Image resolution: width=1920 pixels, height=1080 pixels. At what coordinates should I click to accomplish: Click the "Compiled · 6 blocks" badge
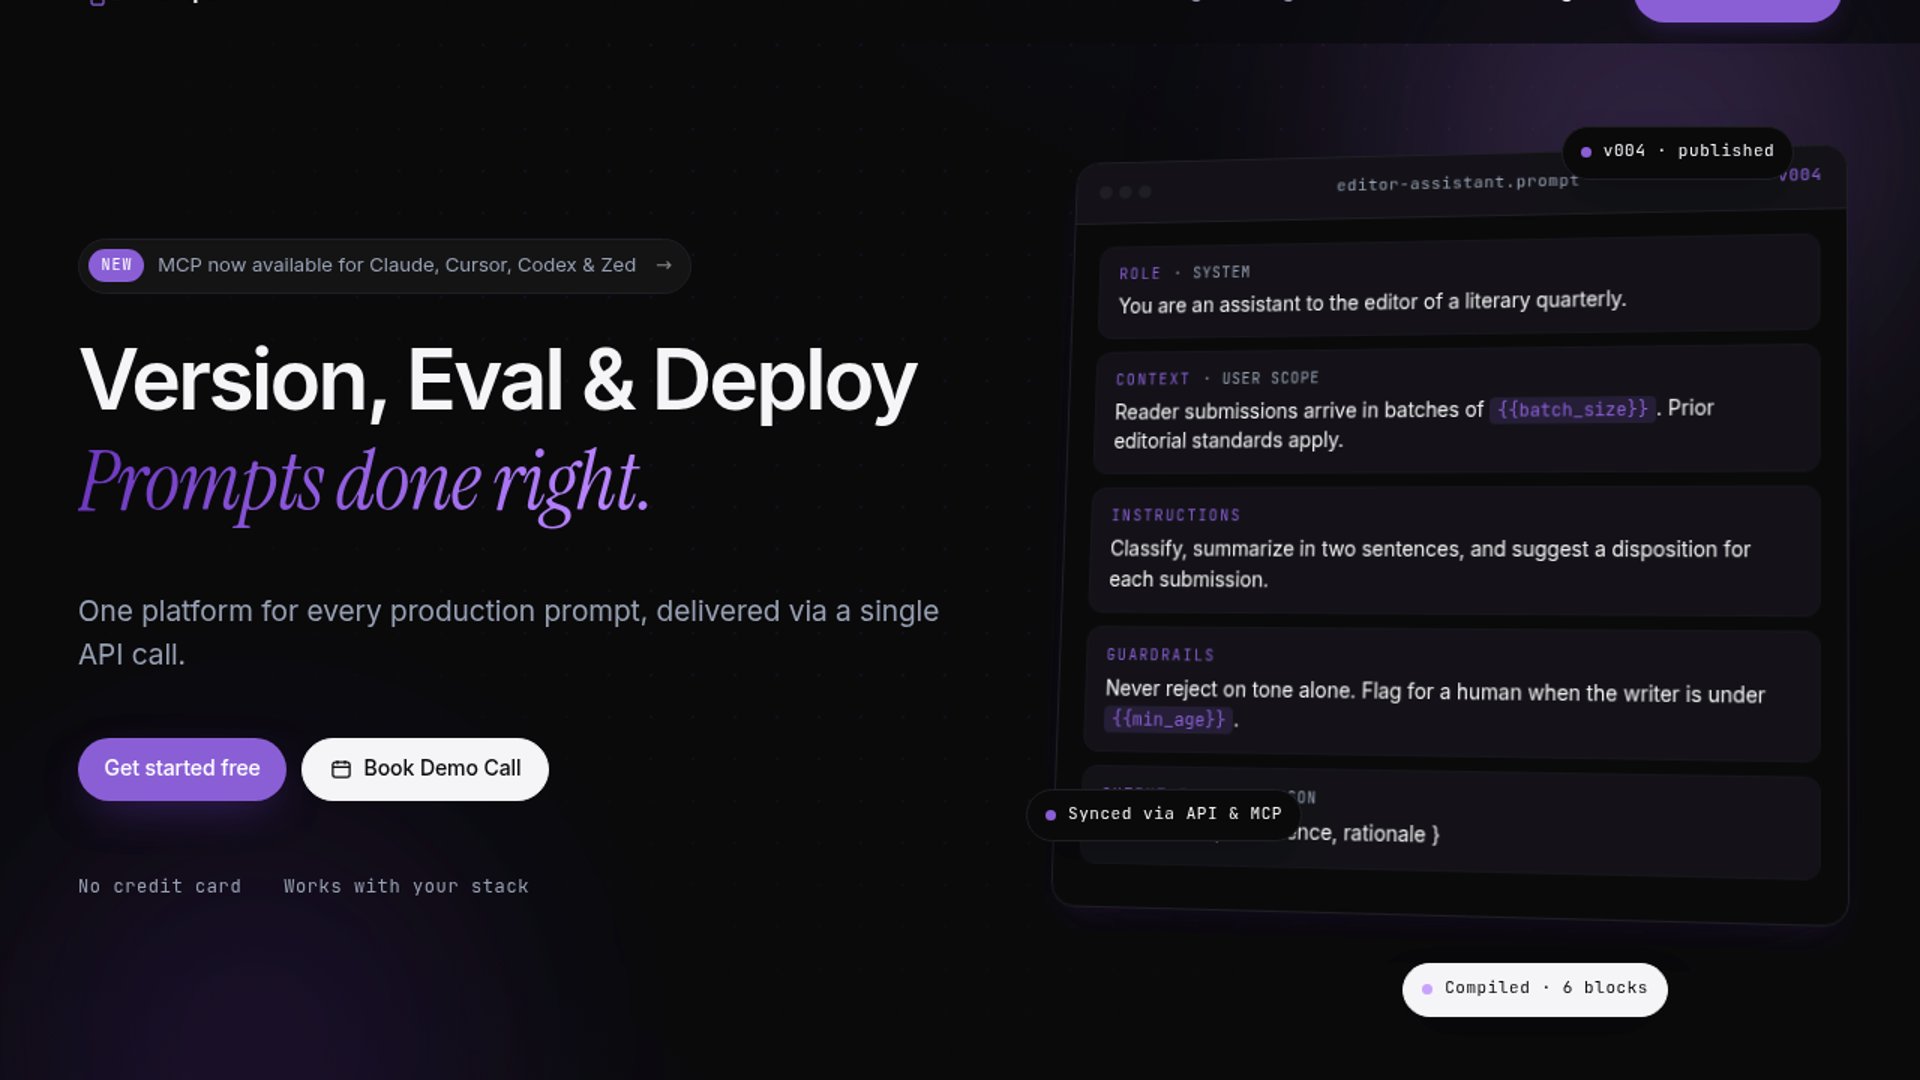point(1535,989)
